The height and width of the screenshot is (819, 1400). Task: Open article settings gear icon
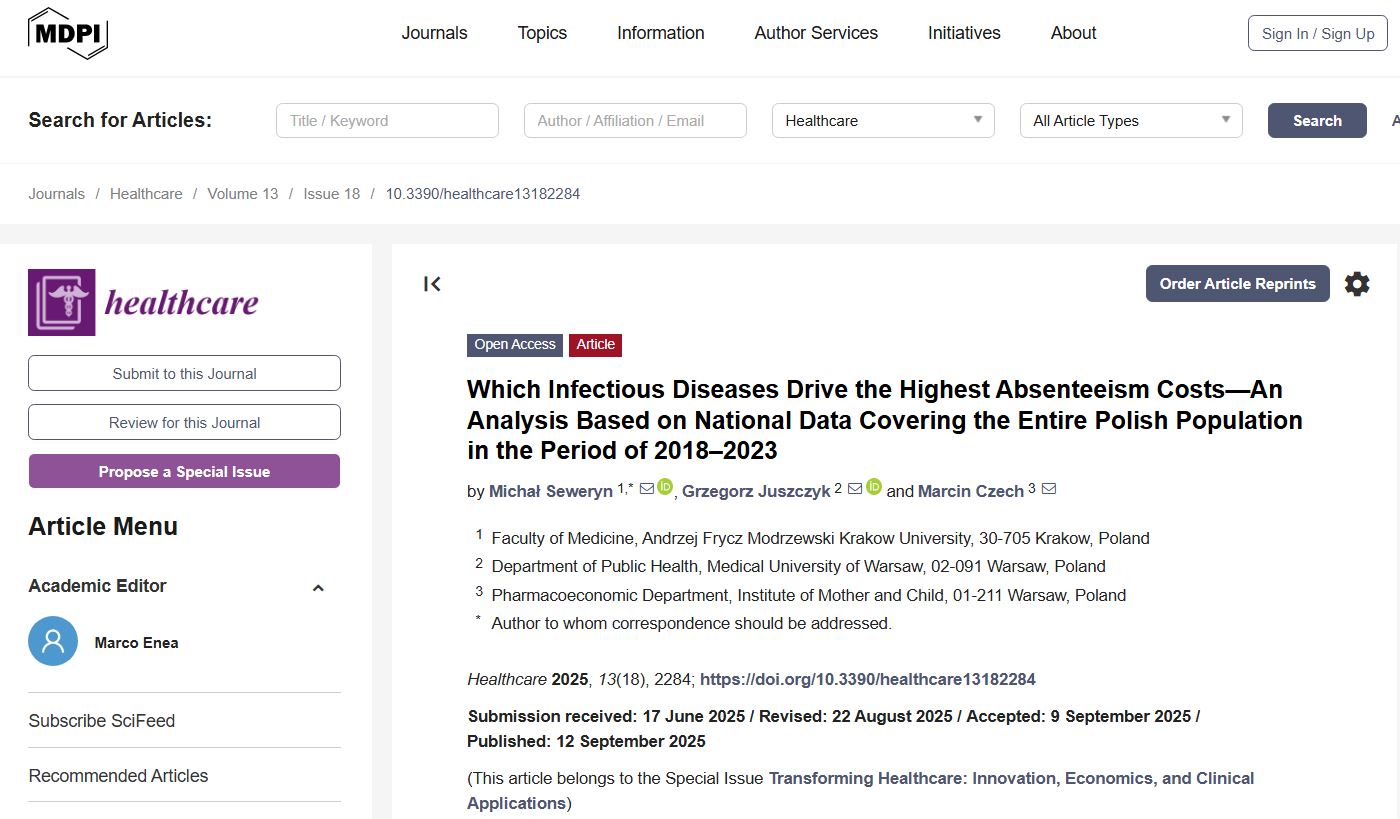point(1356,284)
